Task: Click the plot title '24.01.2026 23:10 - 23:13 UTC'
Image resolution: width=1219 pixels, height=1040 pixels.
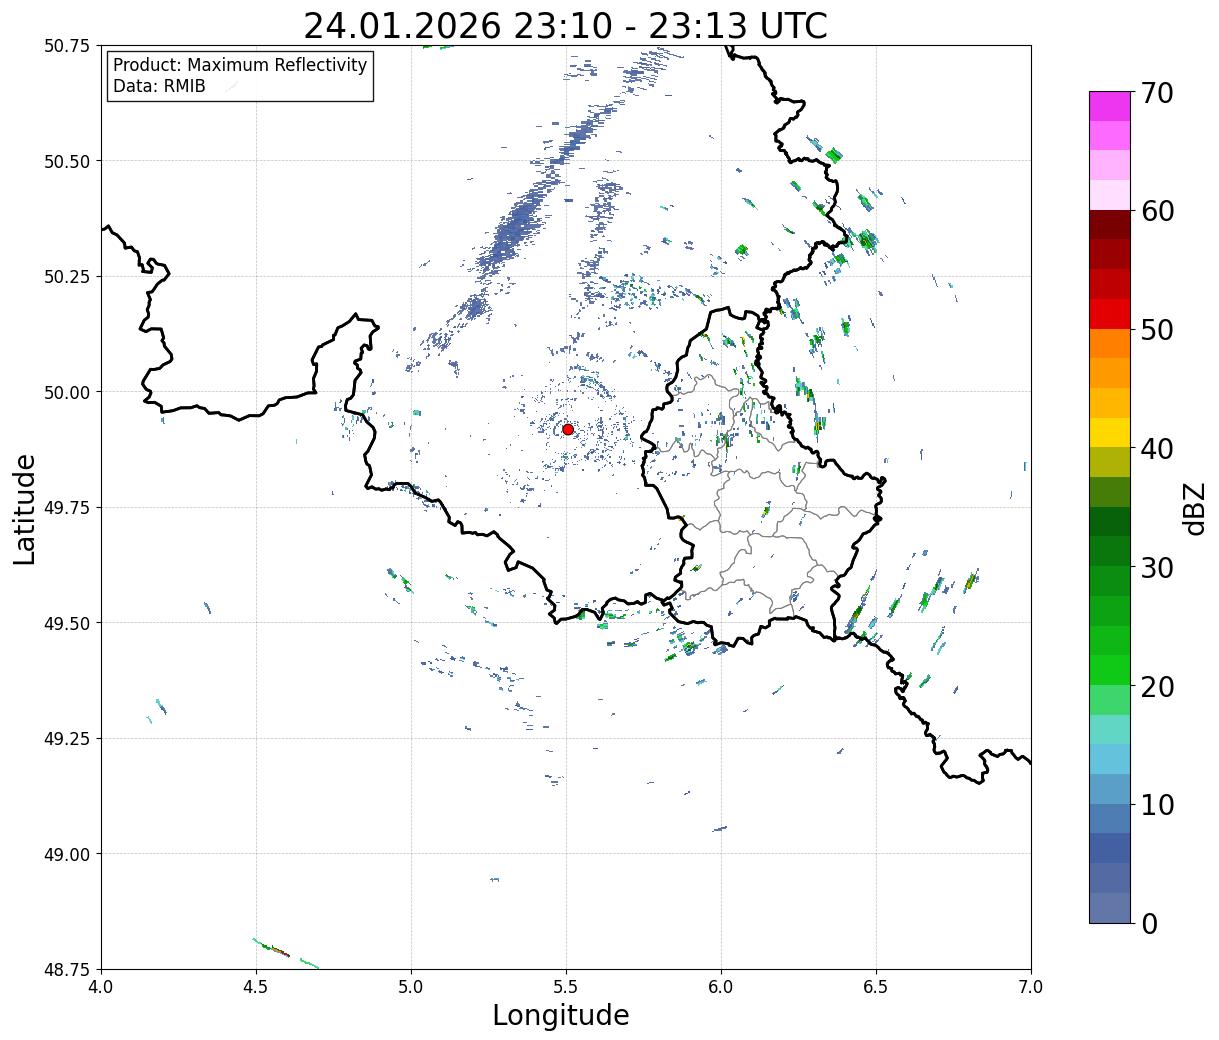Action: (x=565, y=26)
